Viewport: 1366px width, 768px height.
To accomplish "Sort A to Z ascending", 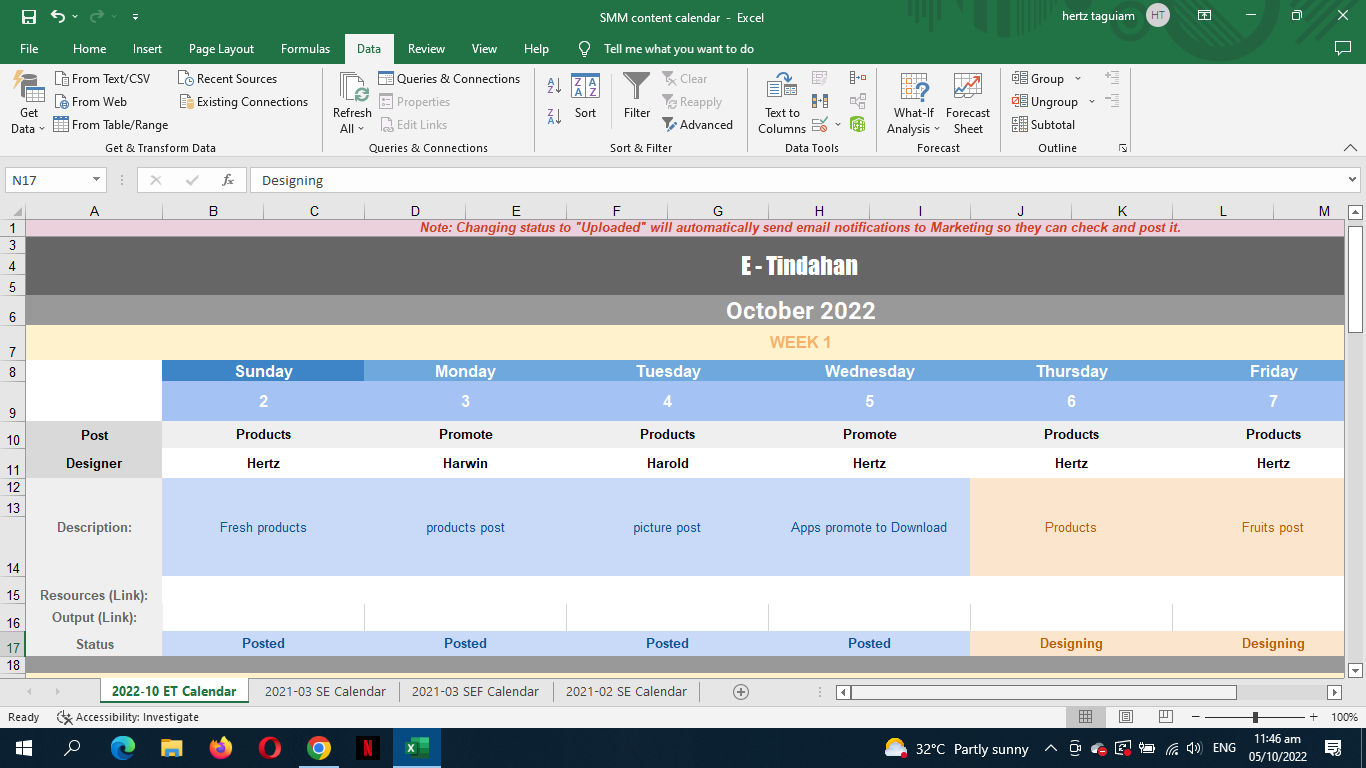I will click(554, 87).
